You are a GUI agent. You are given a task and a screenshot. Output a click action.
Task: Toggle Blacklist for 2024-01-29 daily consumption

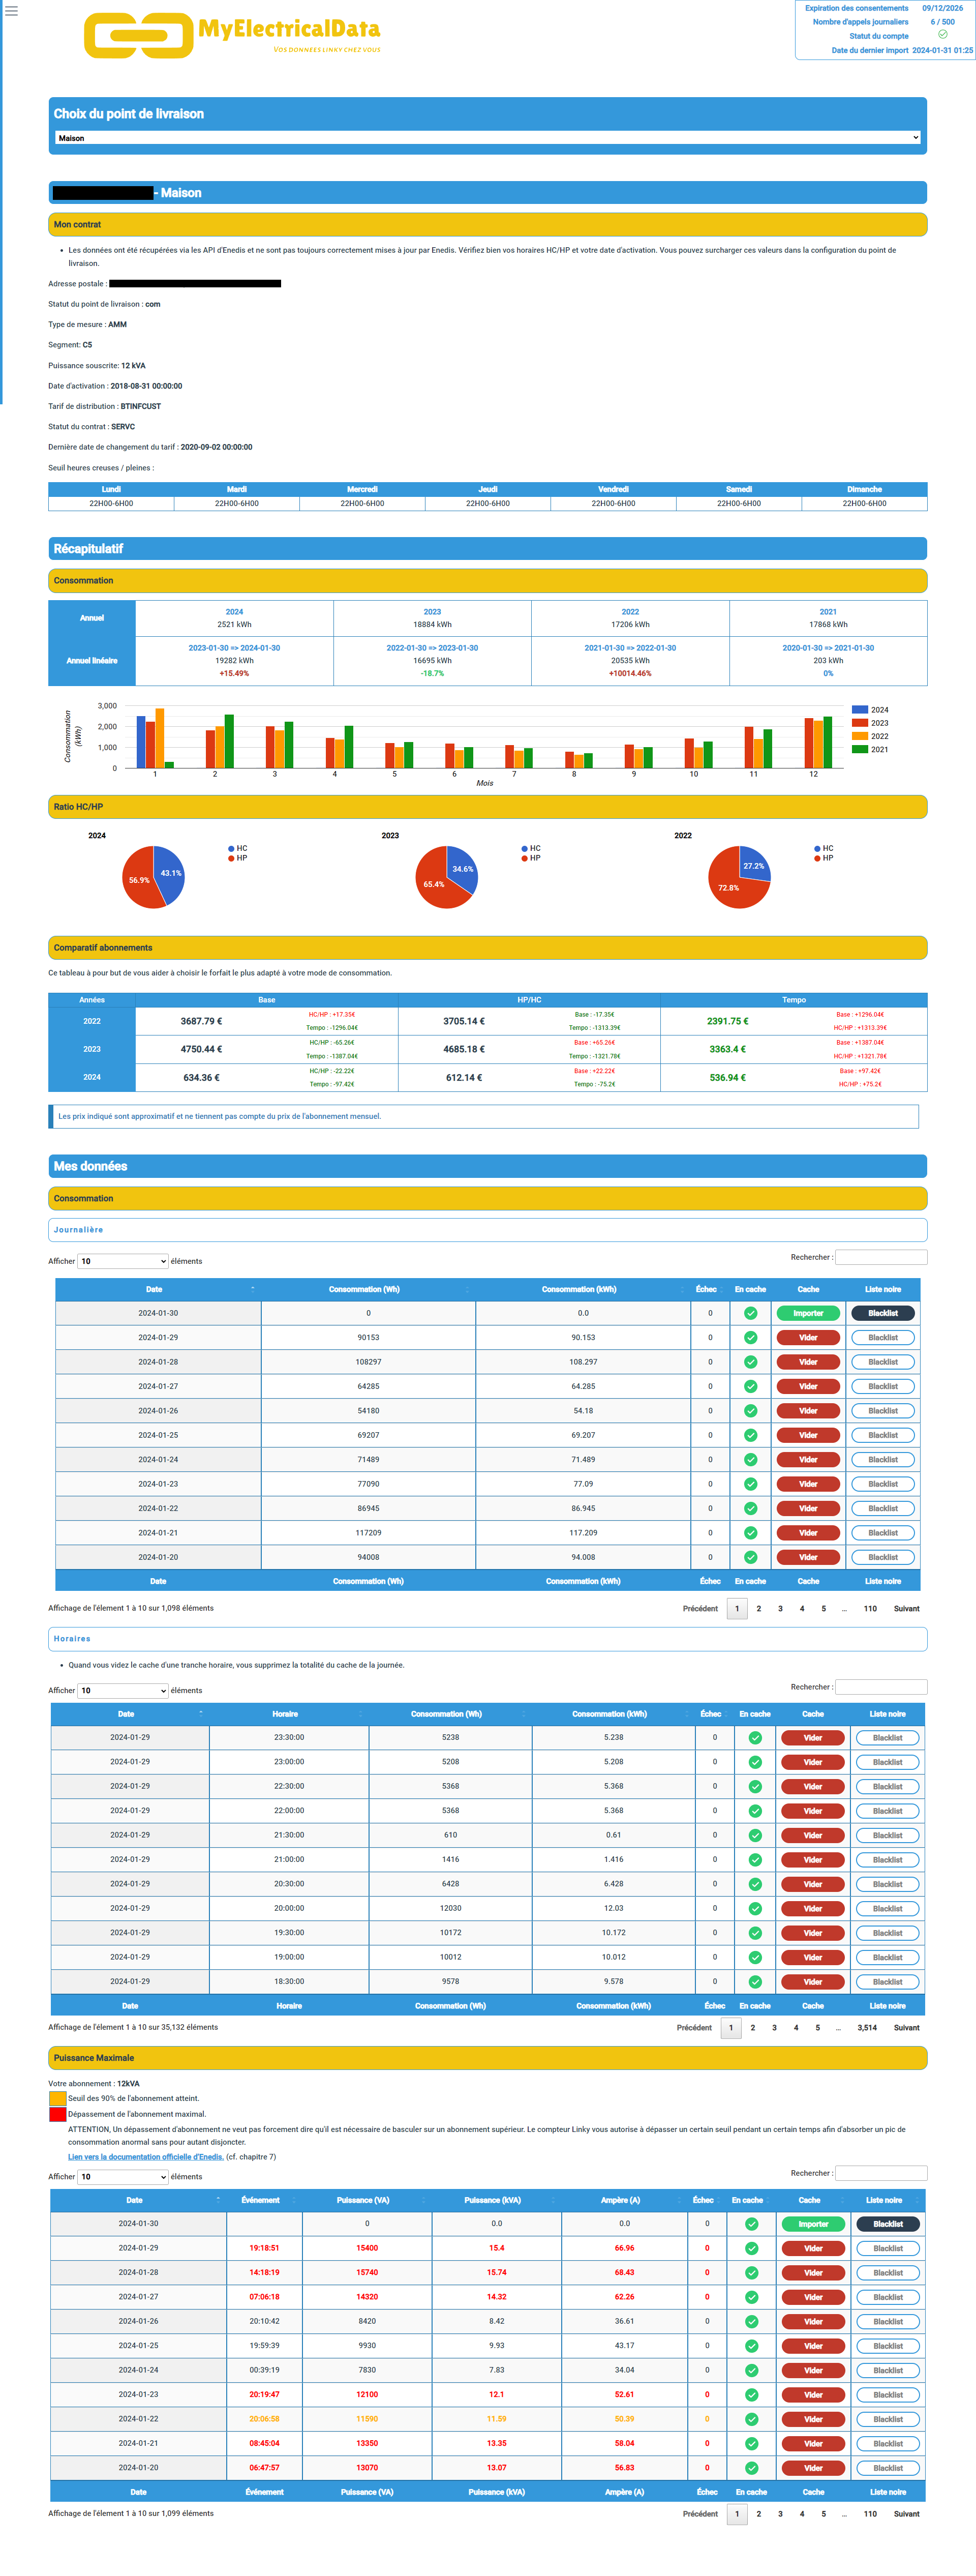(x=883, y=1338)
